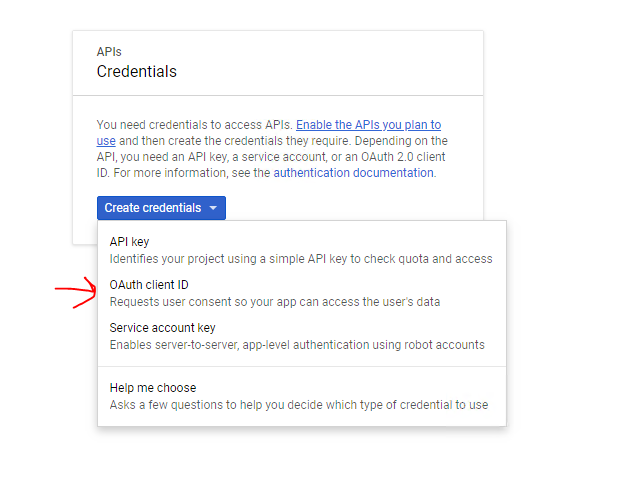Click the red arrow annotation
This screenshot has height=483, width=621.
coord(76,292)
